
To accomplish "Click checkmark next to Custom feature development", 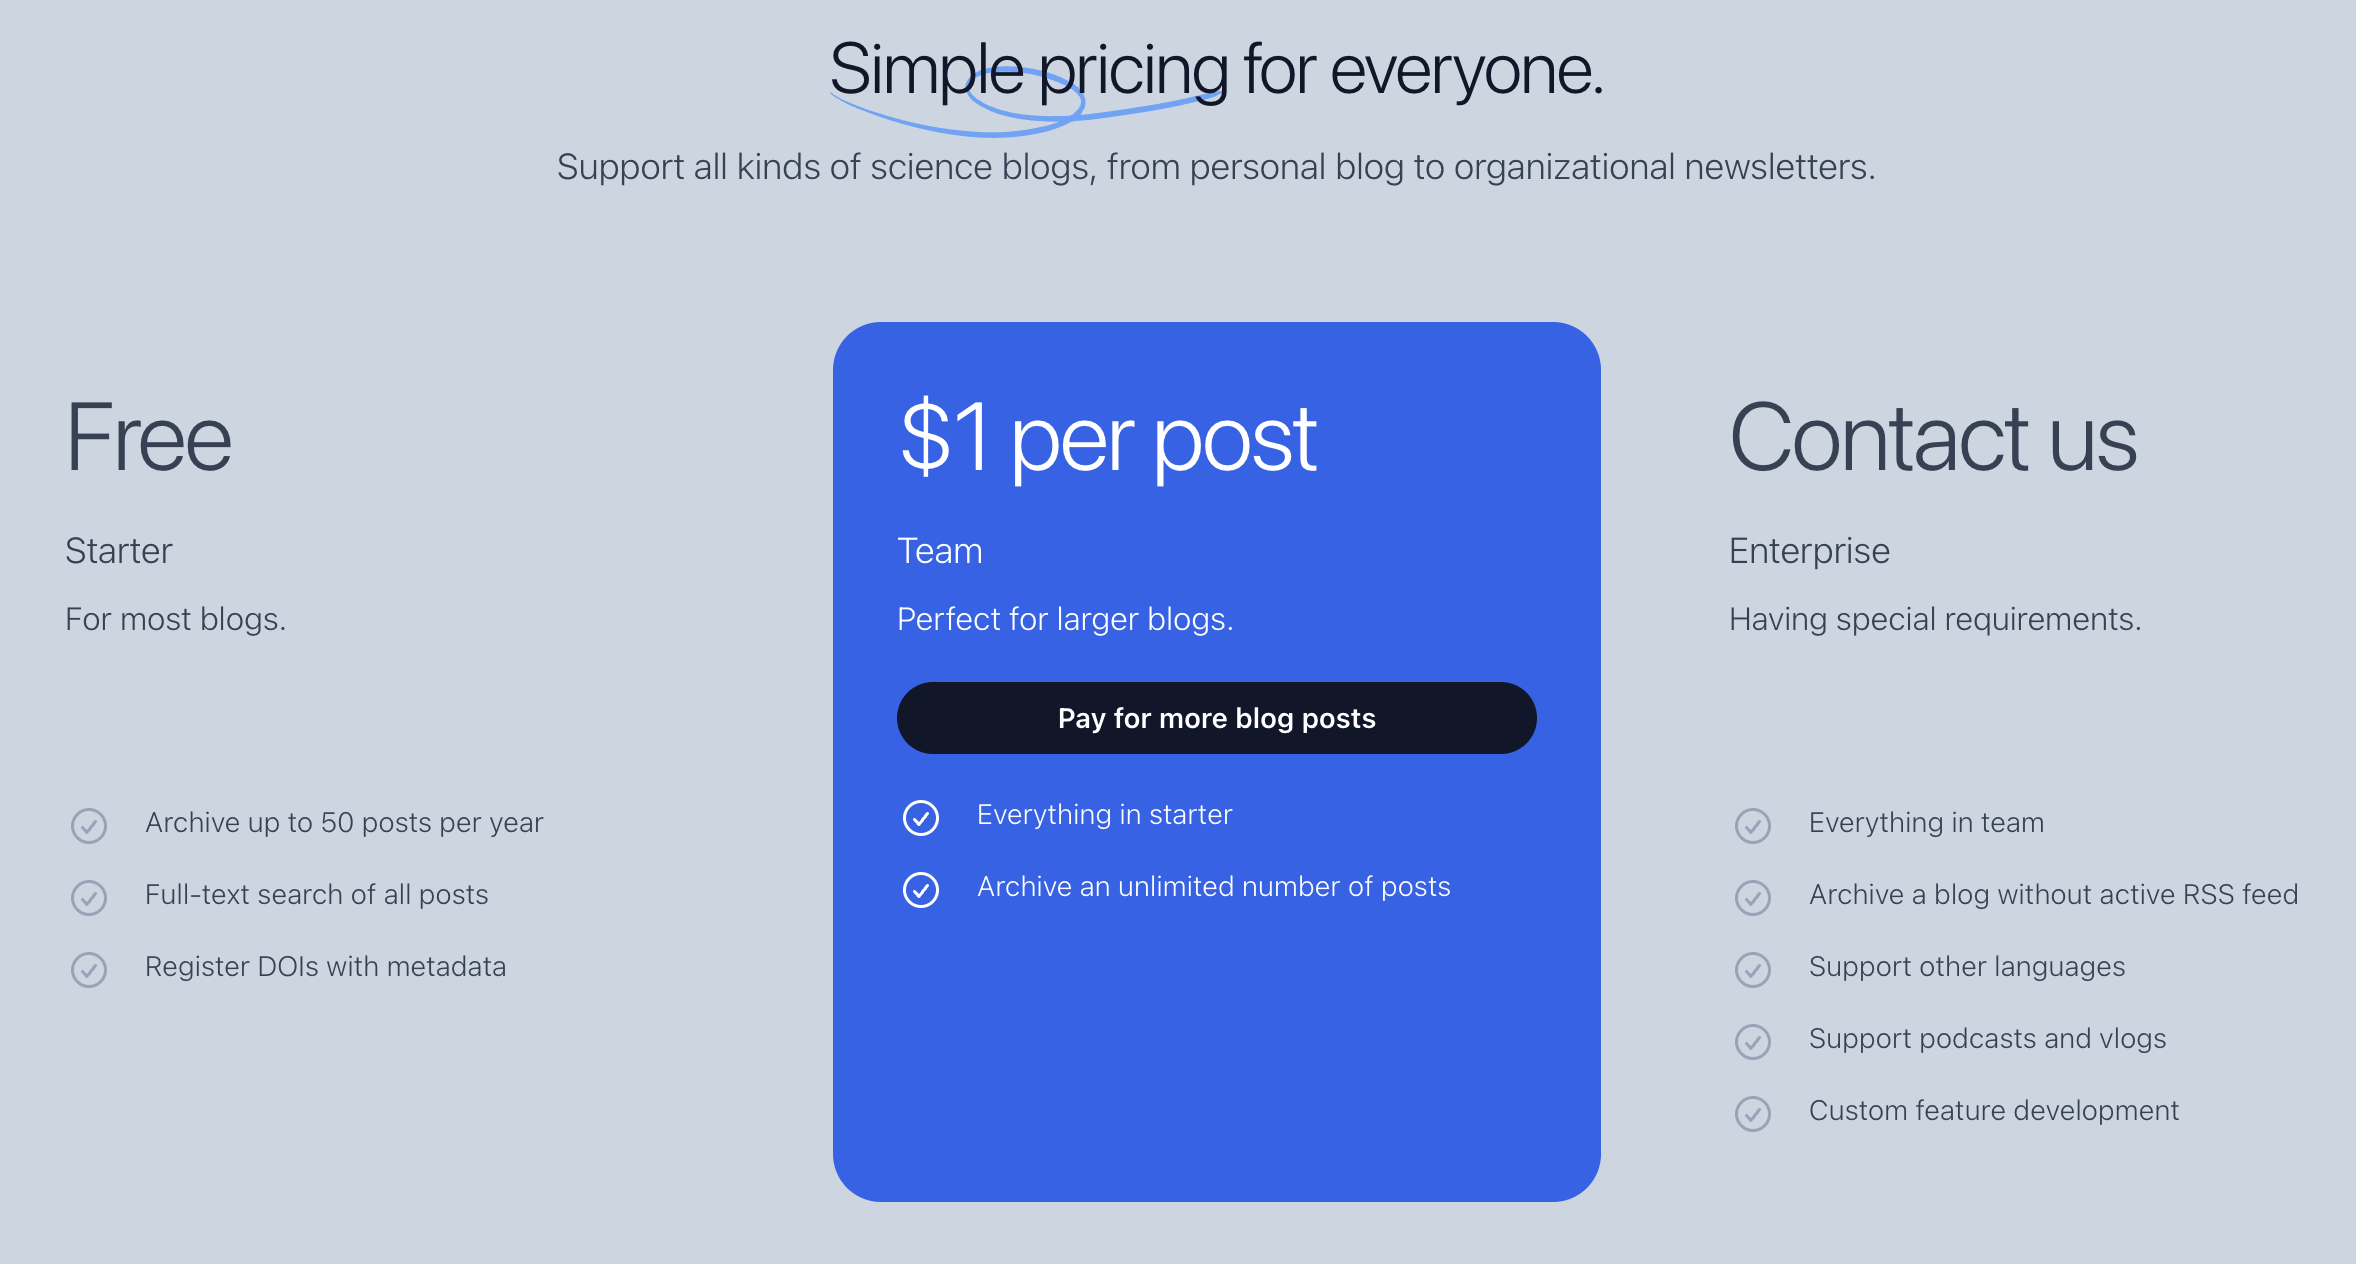I will (1753, 1114).
